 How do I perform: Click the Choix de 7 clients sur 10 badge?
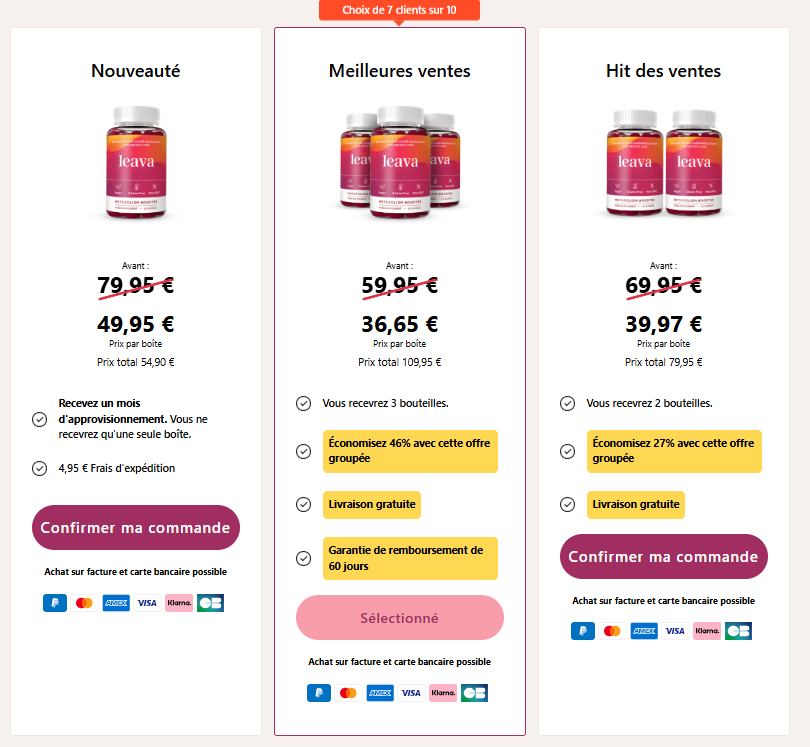pos(399,10)
